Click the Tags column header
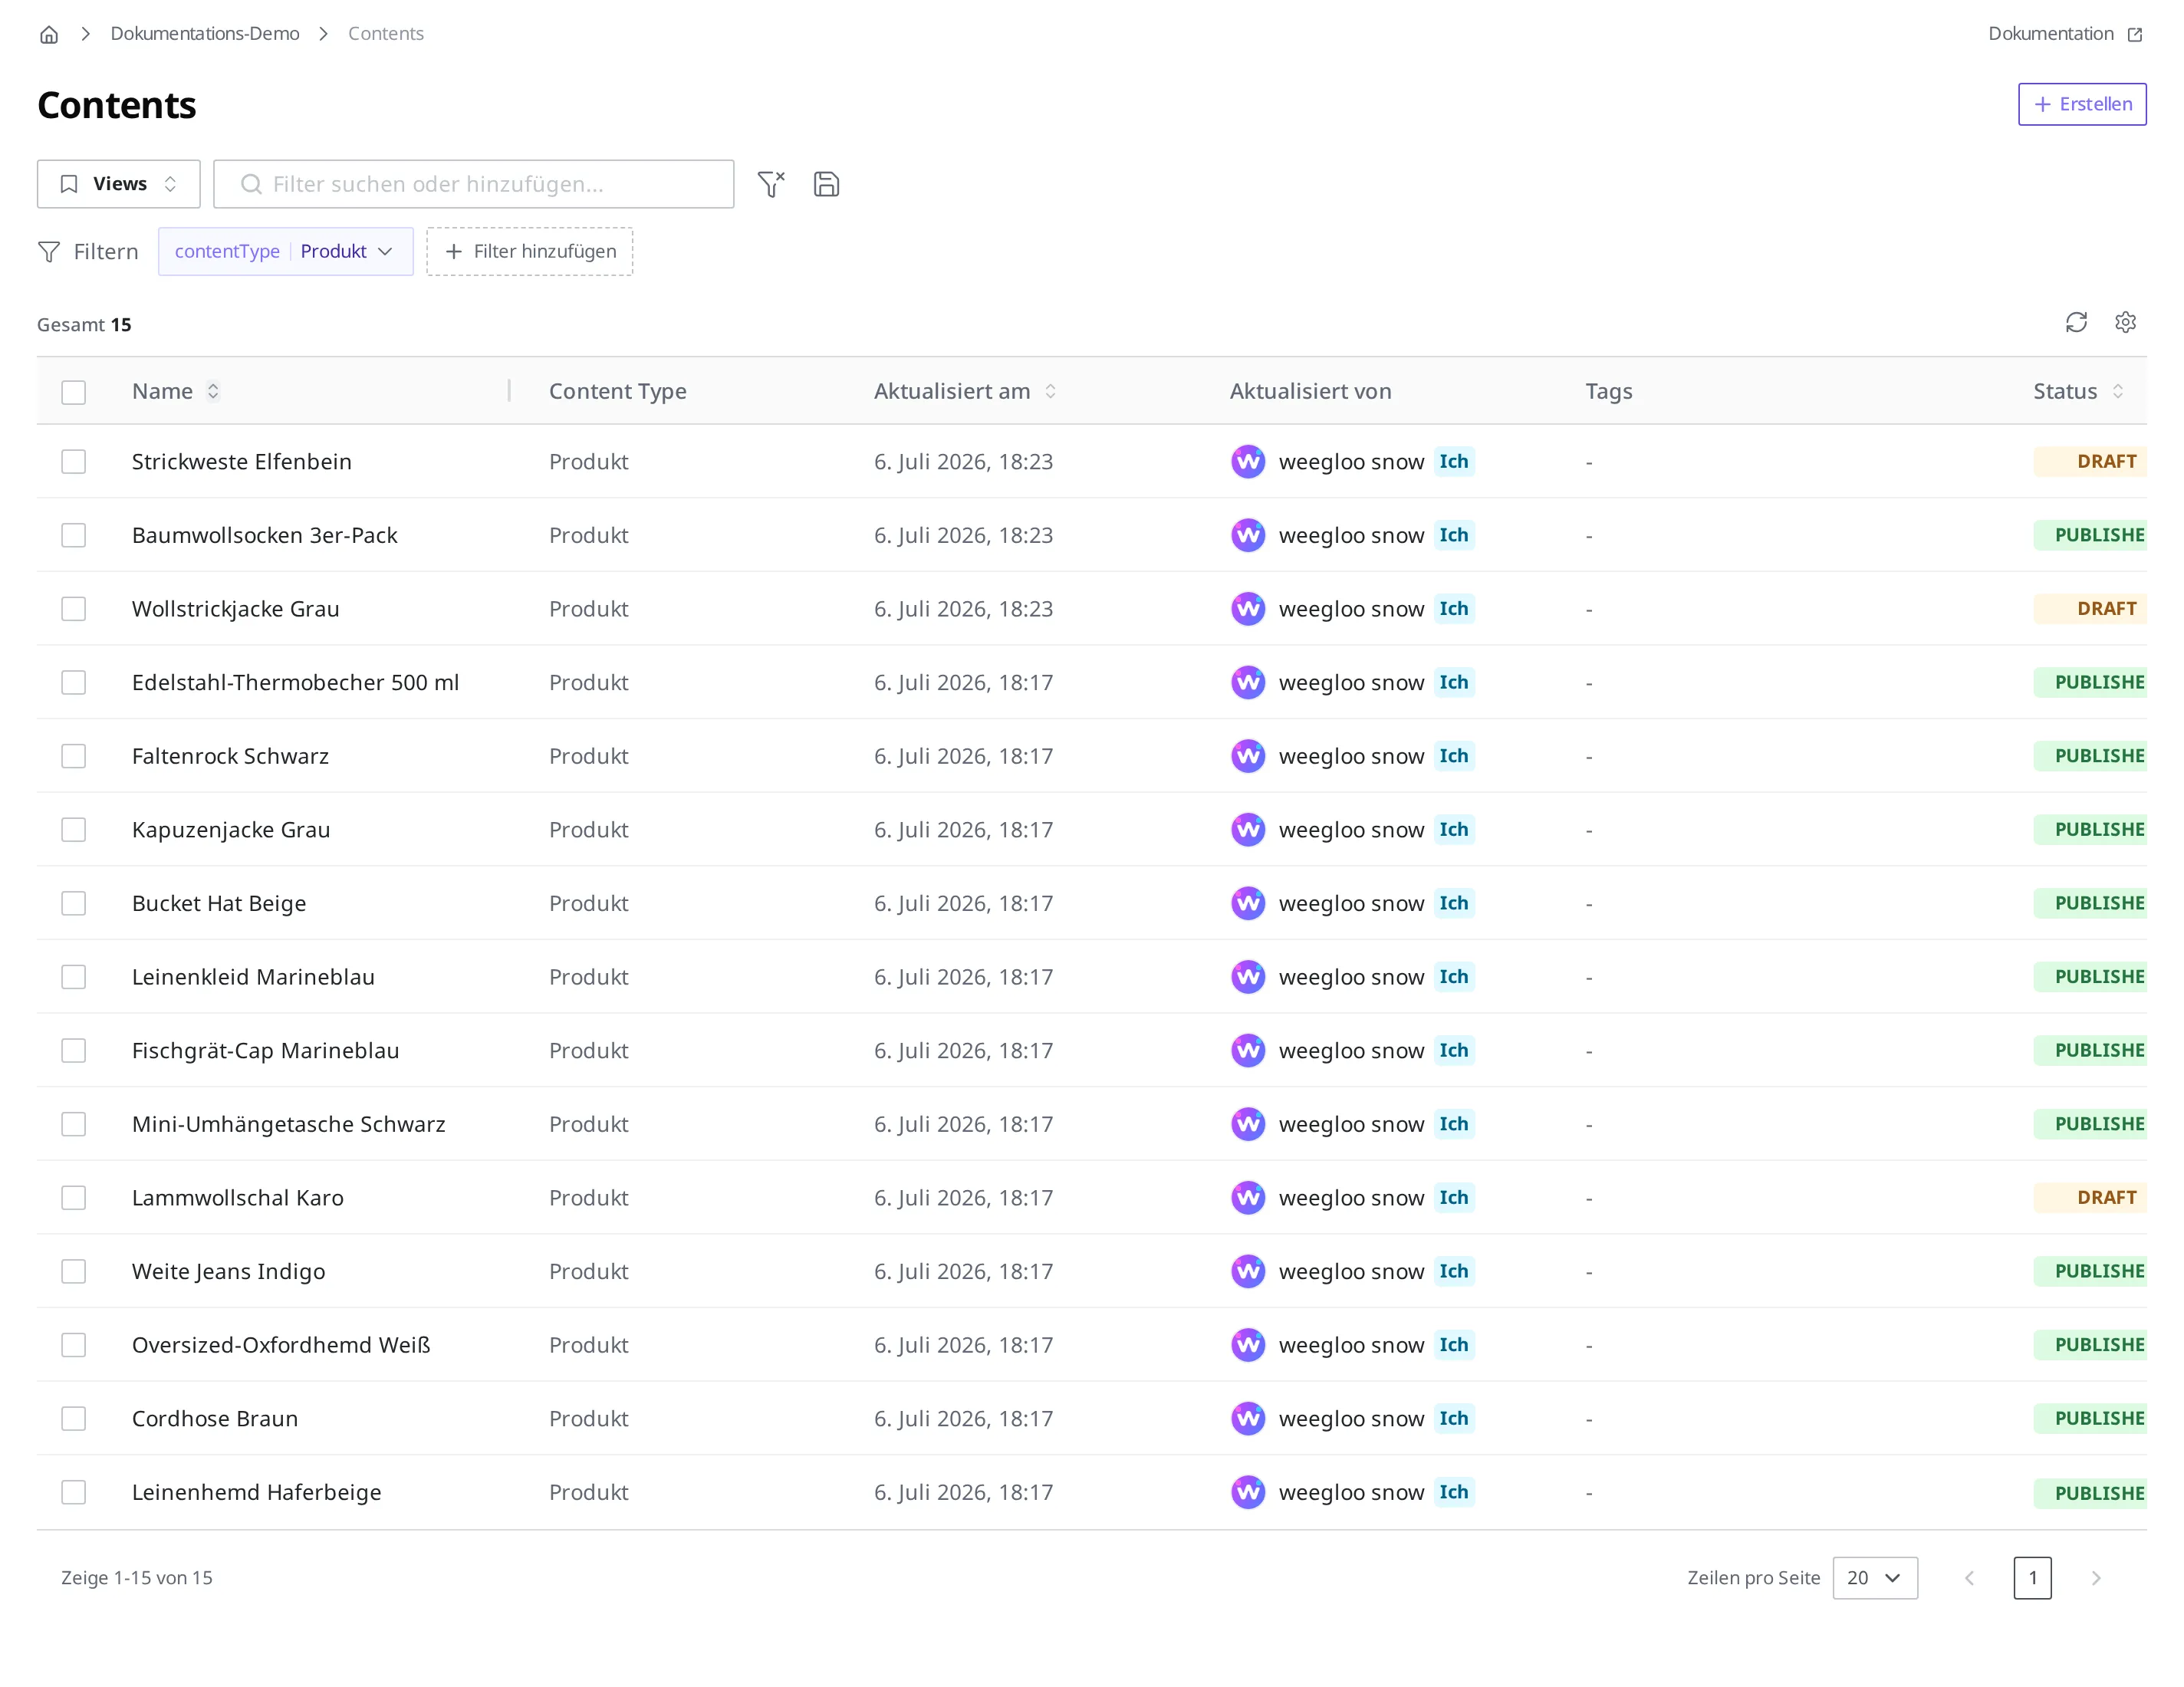The height and width of the screenshot is (1687, 2184). [1608, 391]
